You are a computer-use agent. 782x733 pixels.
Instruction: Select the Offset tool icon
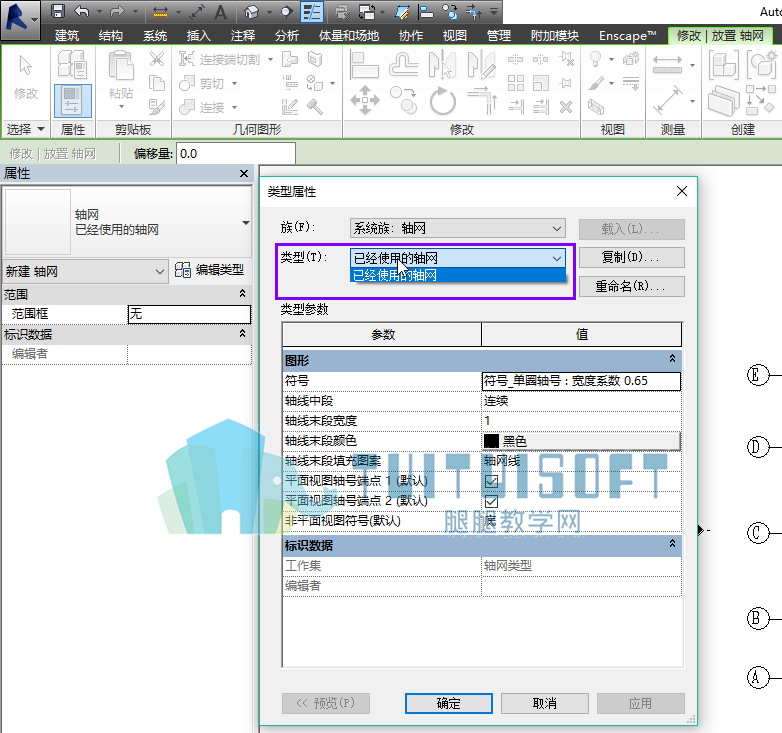[x=403, y=65]
